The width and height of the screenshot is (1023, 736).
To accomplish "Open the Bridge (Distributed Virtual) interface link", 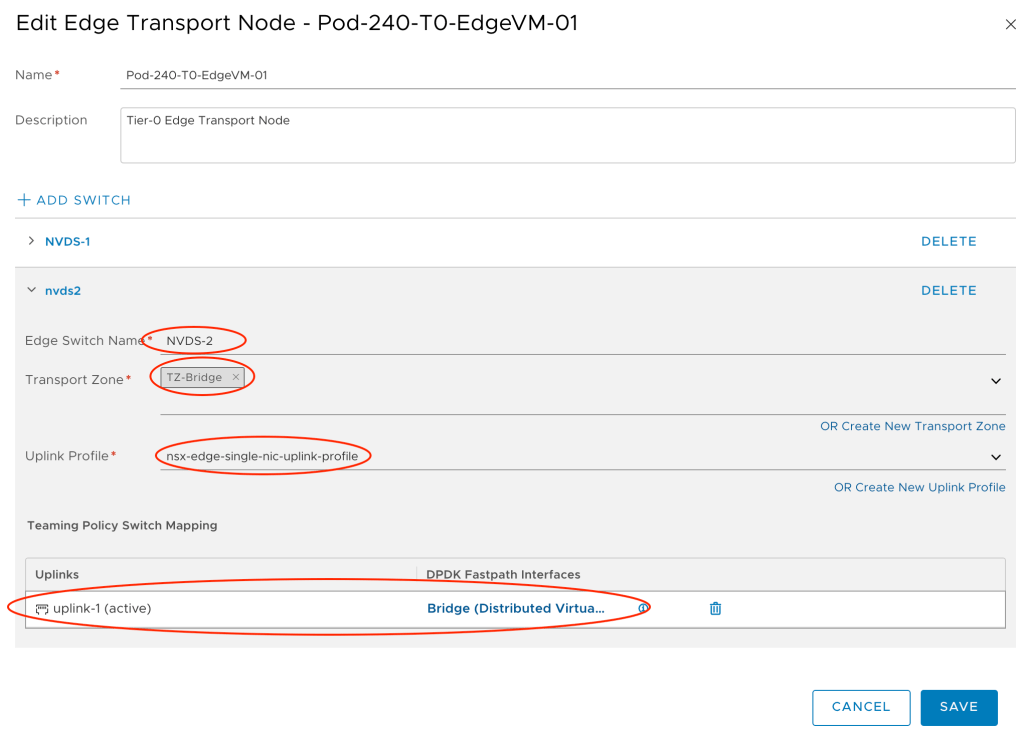I will [516, 608].
